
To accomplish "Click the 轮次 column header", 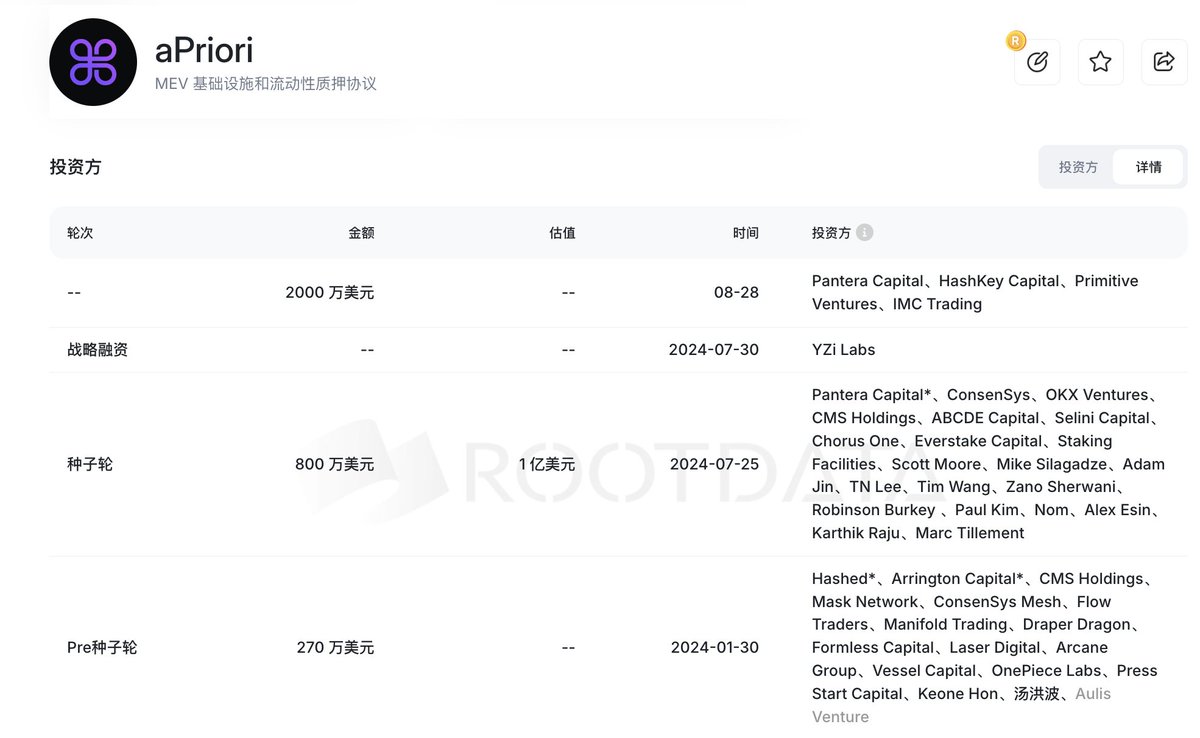I will pos(80,232).
